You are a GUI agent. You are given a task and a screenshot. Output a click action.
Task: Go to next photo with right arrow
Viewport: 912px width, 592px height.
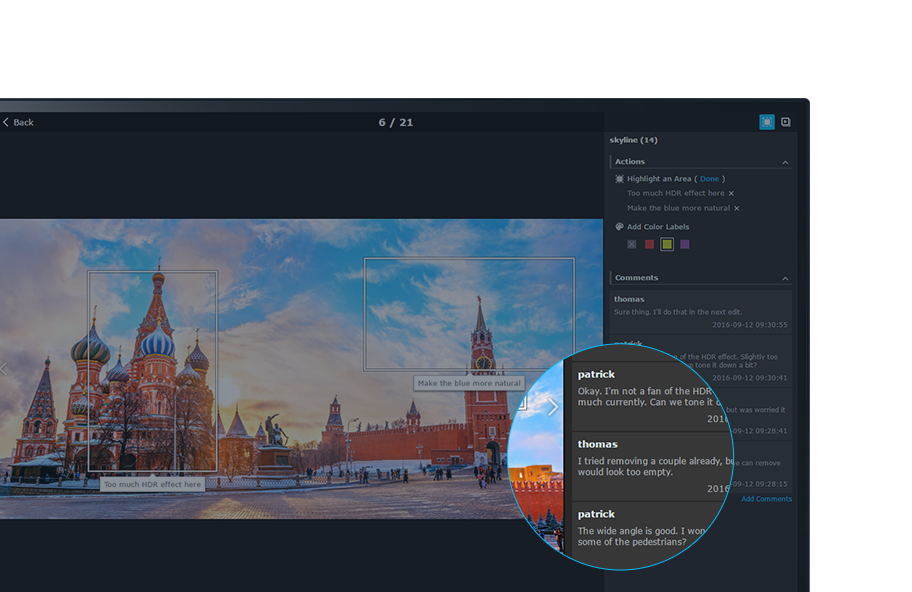553,407
